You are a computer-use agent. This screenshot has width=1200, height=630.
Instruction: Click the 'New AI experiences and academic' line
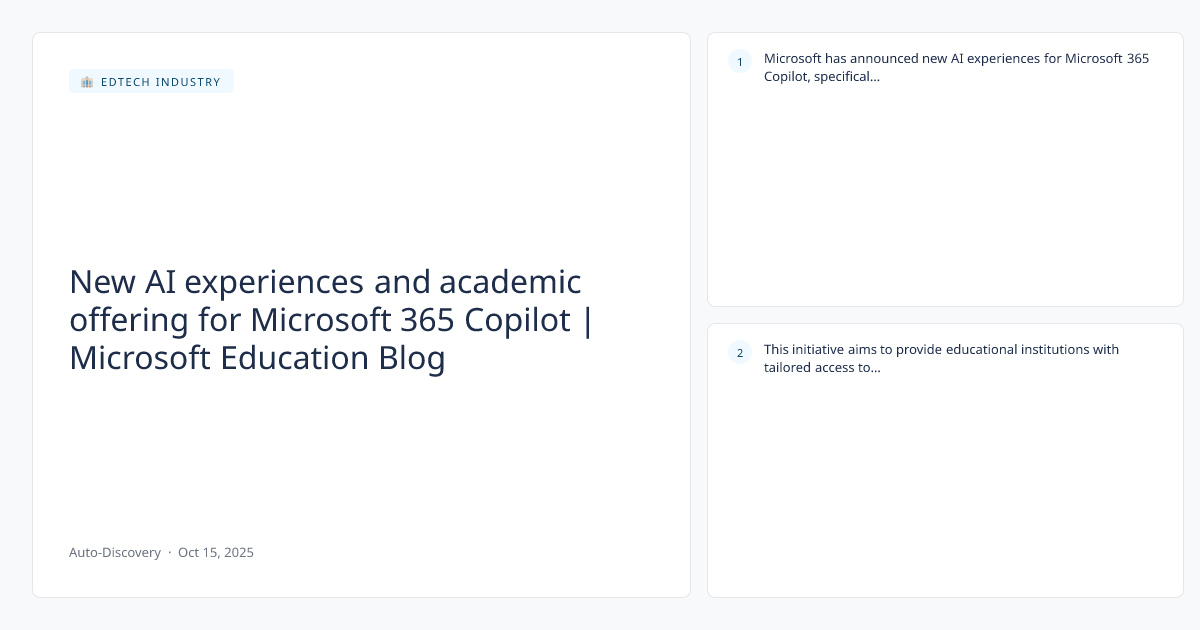click(325, 282)
